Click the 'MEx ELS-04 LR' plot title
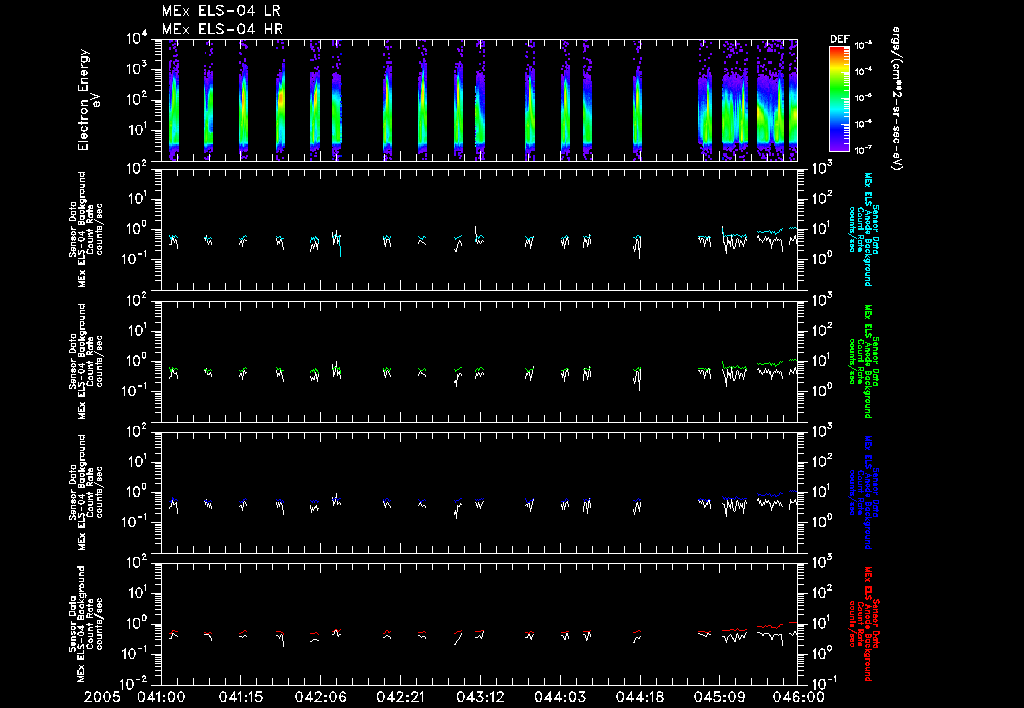Image resolution: width=1024 pixels, height=708 pixels. pos(221,11)
